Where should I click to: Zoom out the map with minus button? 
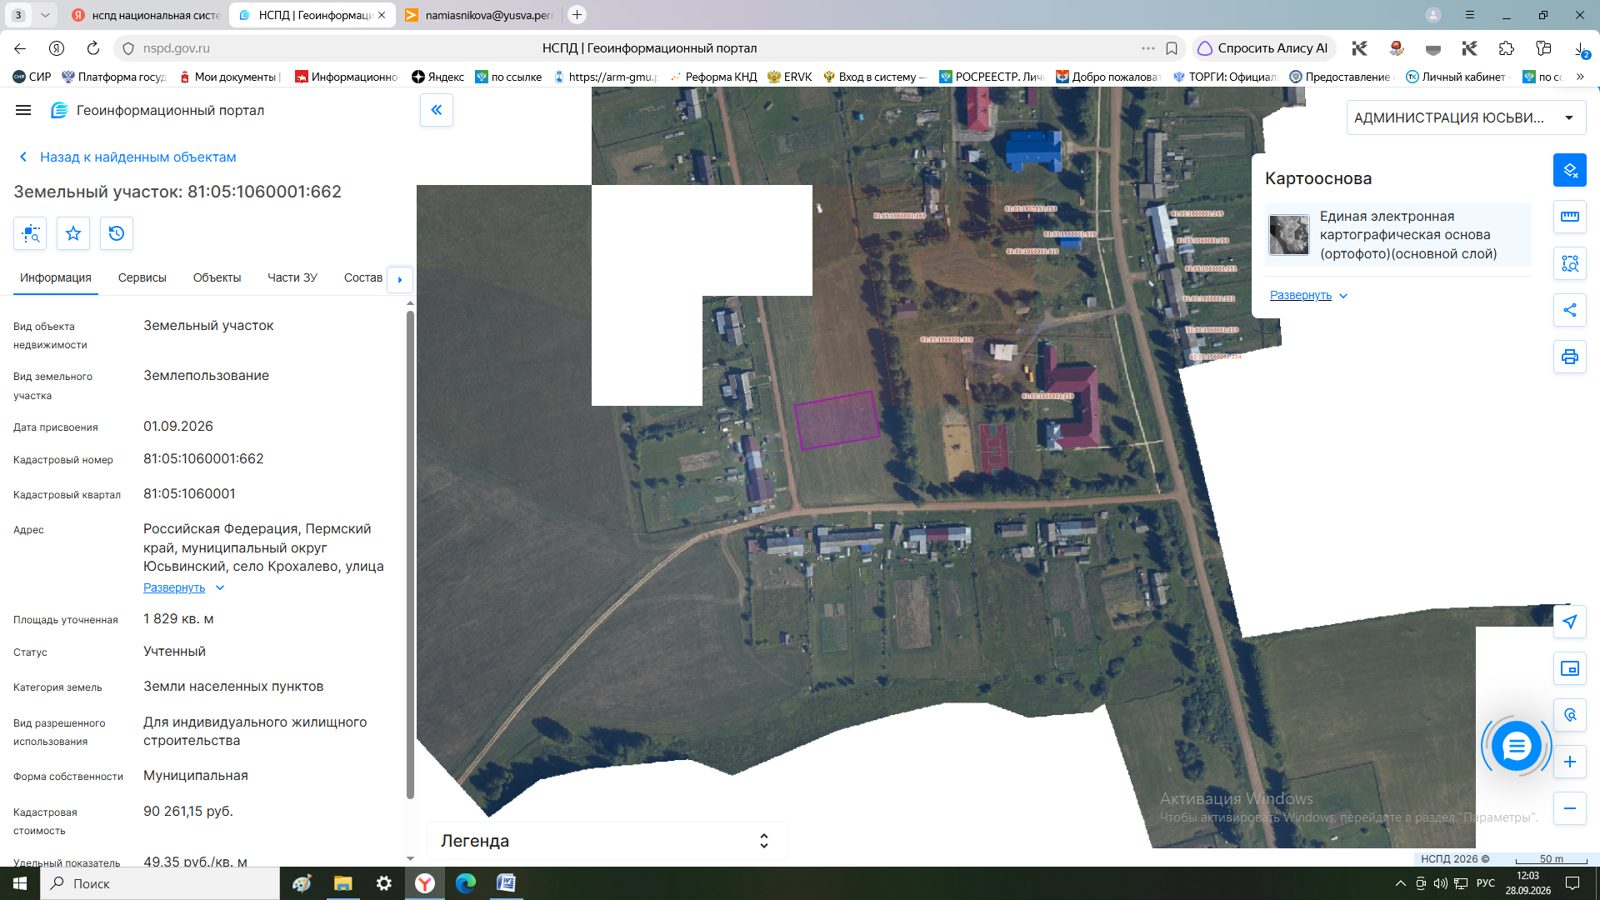click(x=1570, y=808)
